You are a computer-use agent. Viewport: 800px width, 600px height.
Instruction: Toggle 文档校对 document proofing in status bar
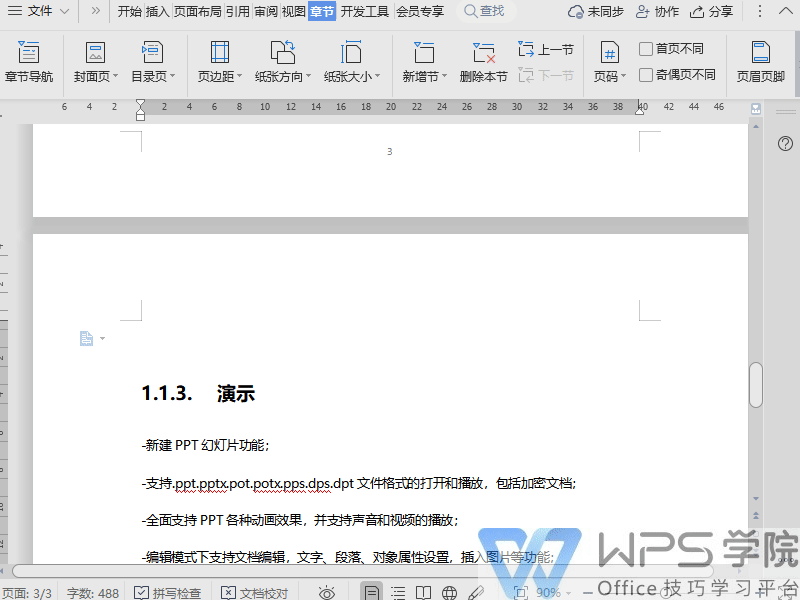255,593
